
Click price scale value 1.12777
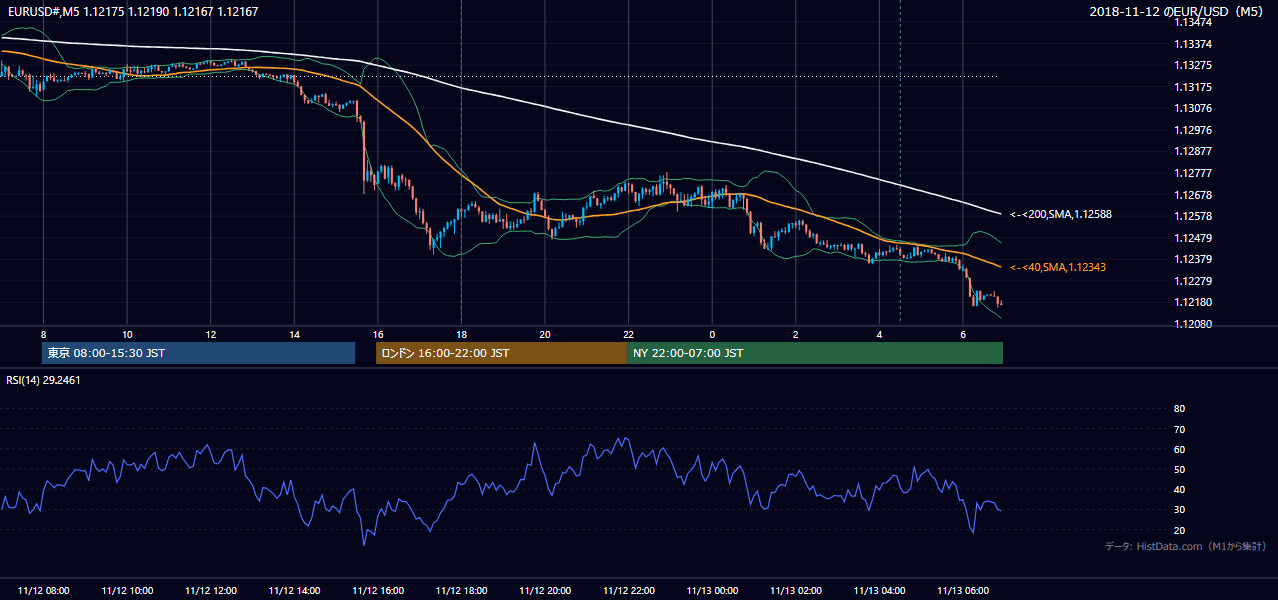tap(1193, 173)
